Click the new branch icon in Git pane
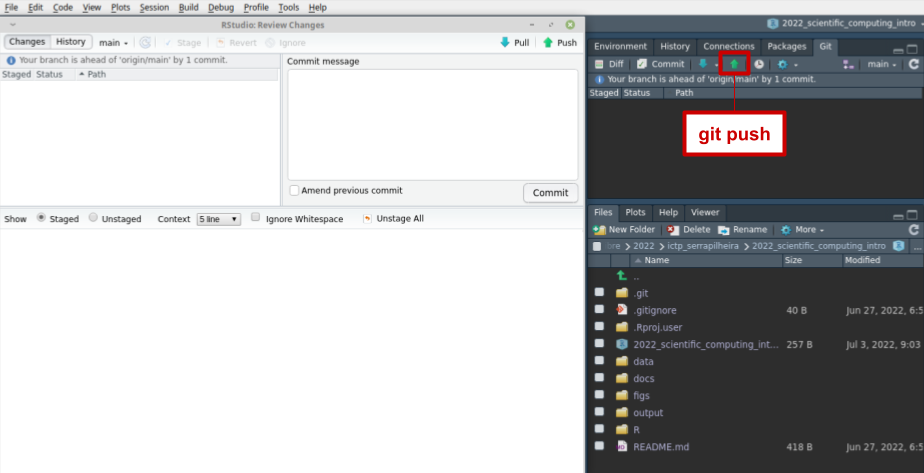 (x=849, y=64)
